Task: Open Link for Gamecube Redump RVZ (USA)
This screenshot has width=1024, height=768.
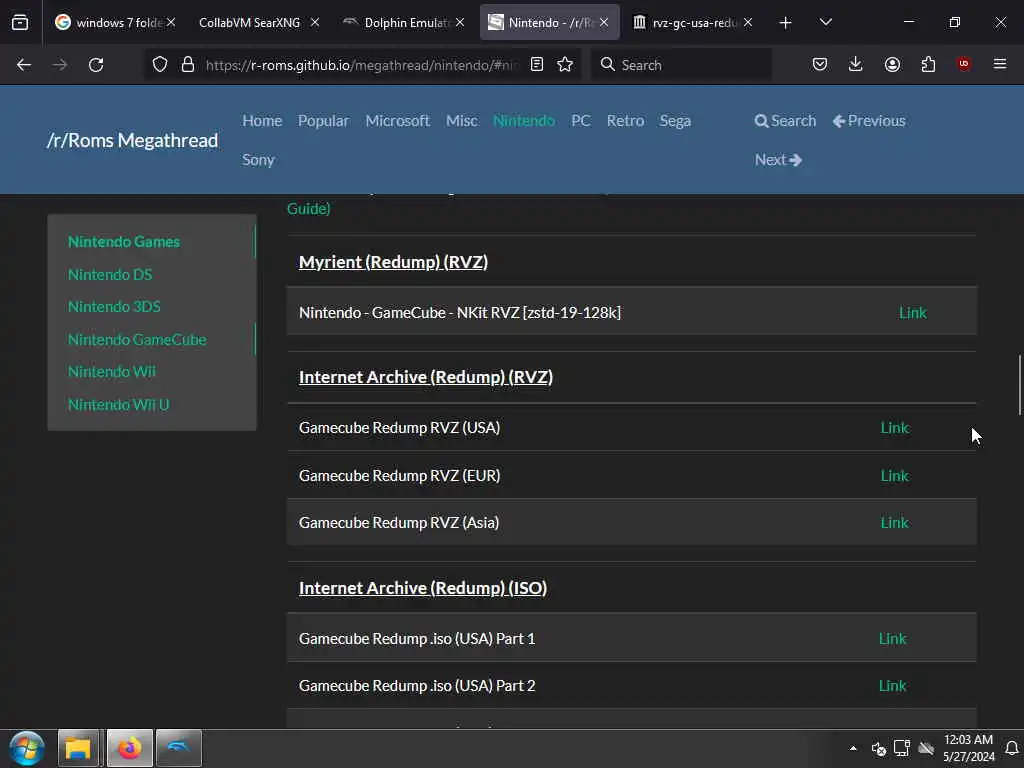Action: tap(894, 428)
